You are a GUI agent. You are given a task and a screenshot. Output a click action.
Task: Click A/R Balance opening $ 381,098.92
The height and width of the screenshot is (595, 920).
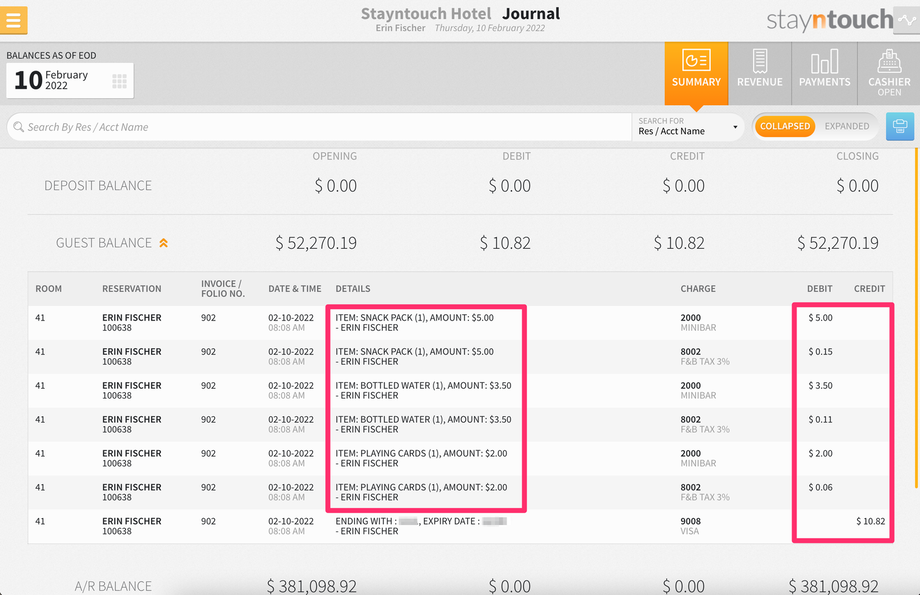312,586
